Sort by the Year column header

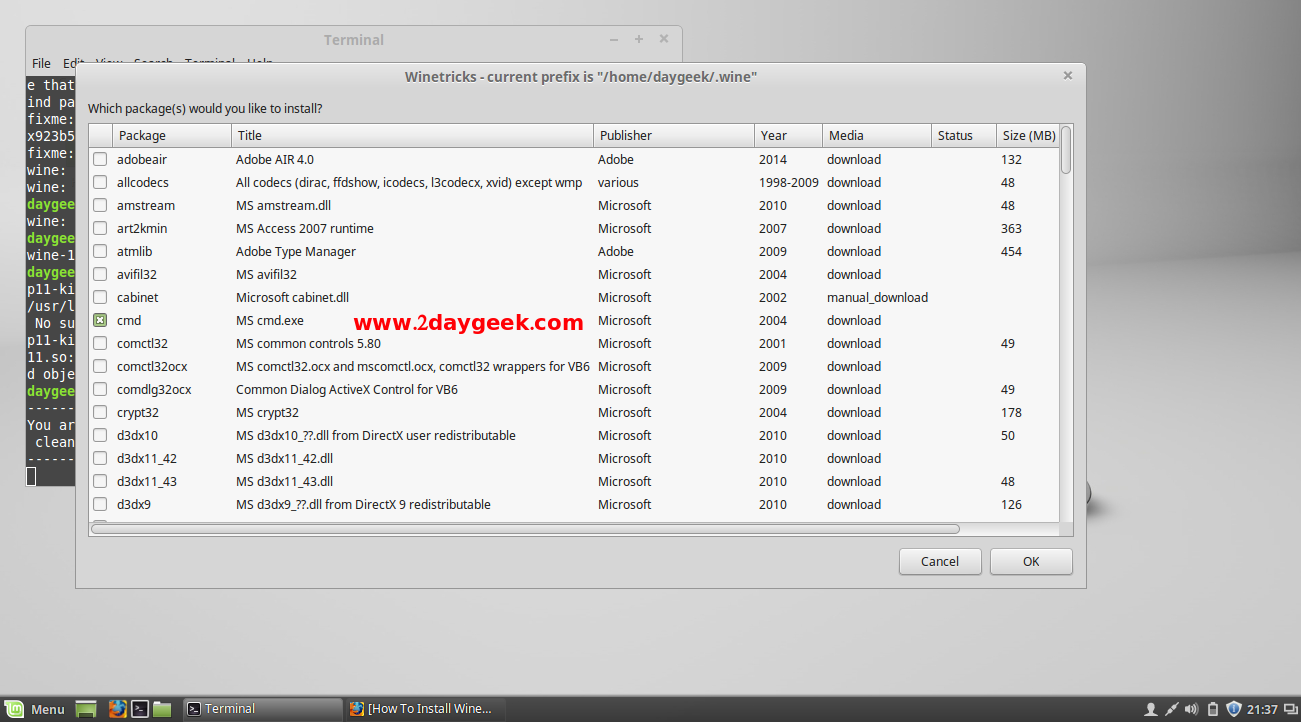(x=788, y=135)
